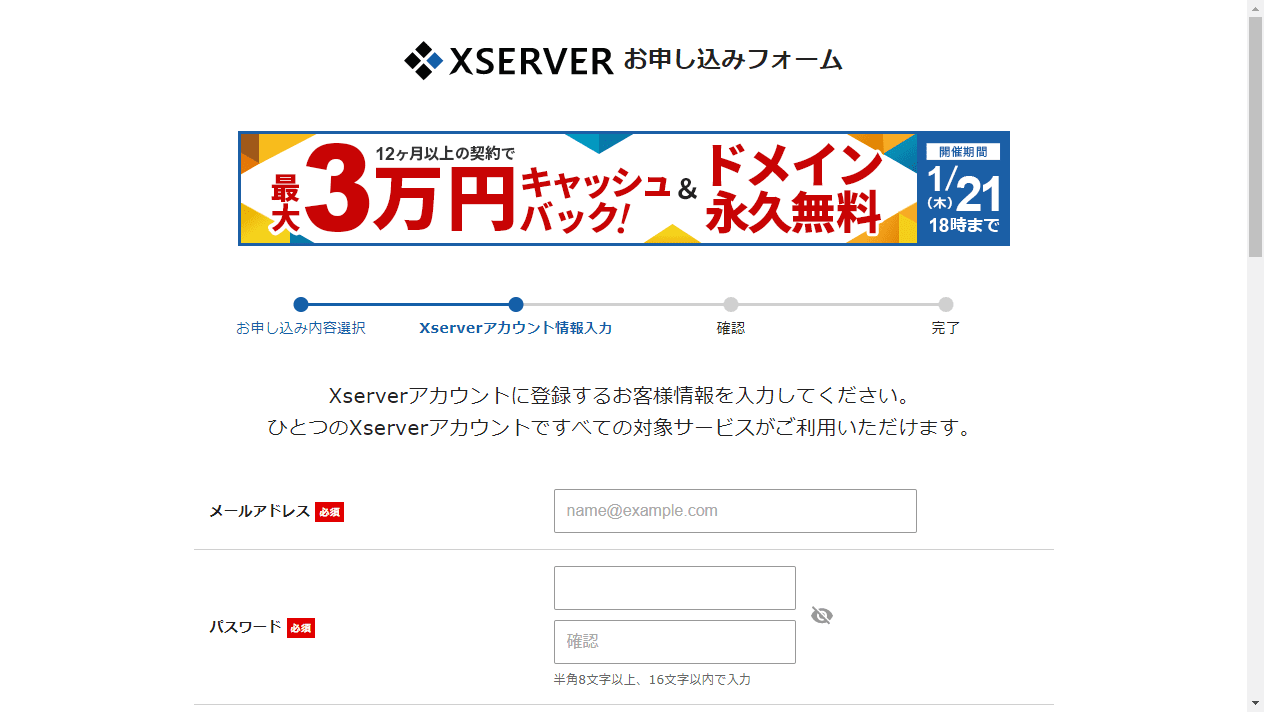1264x712 pixels.
Task: Click the first progress step dot
Action: [x=301, y=305]
